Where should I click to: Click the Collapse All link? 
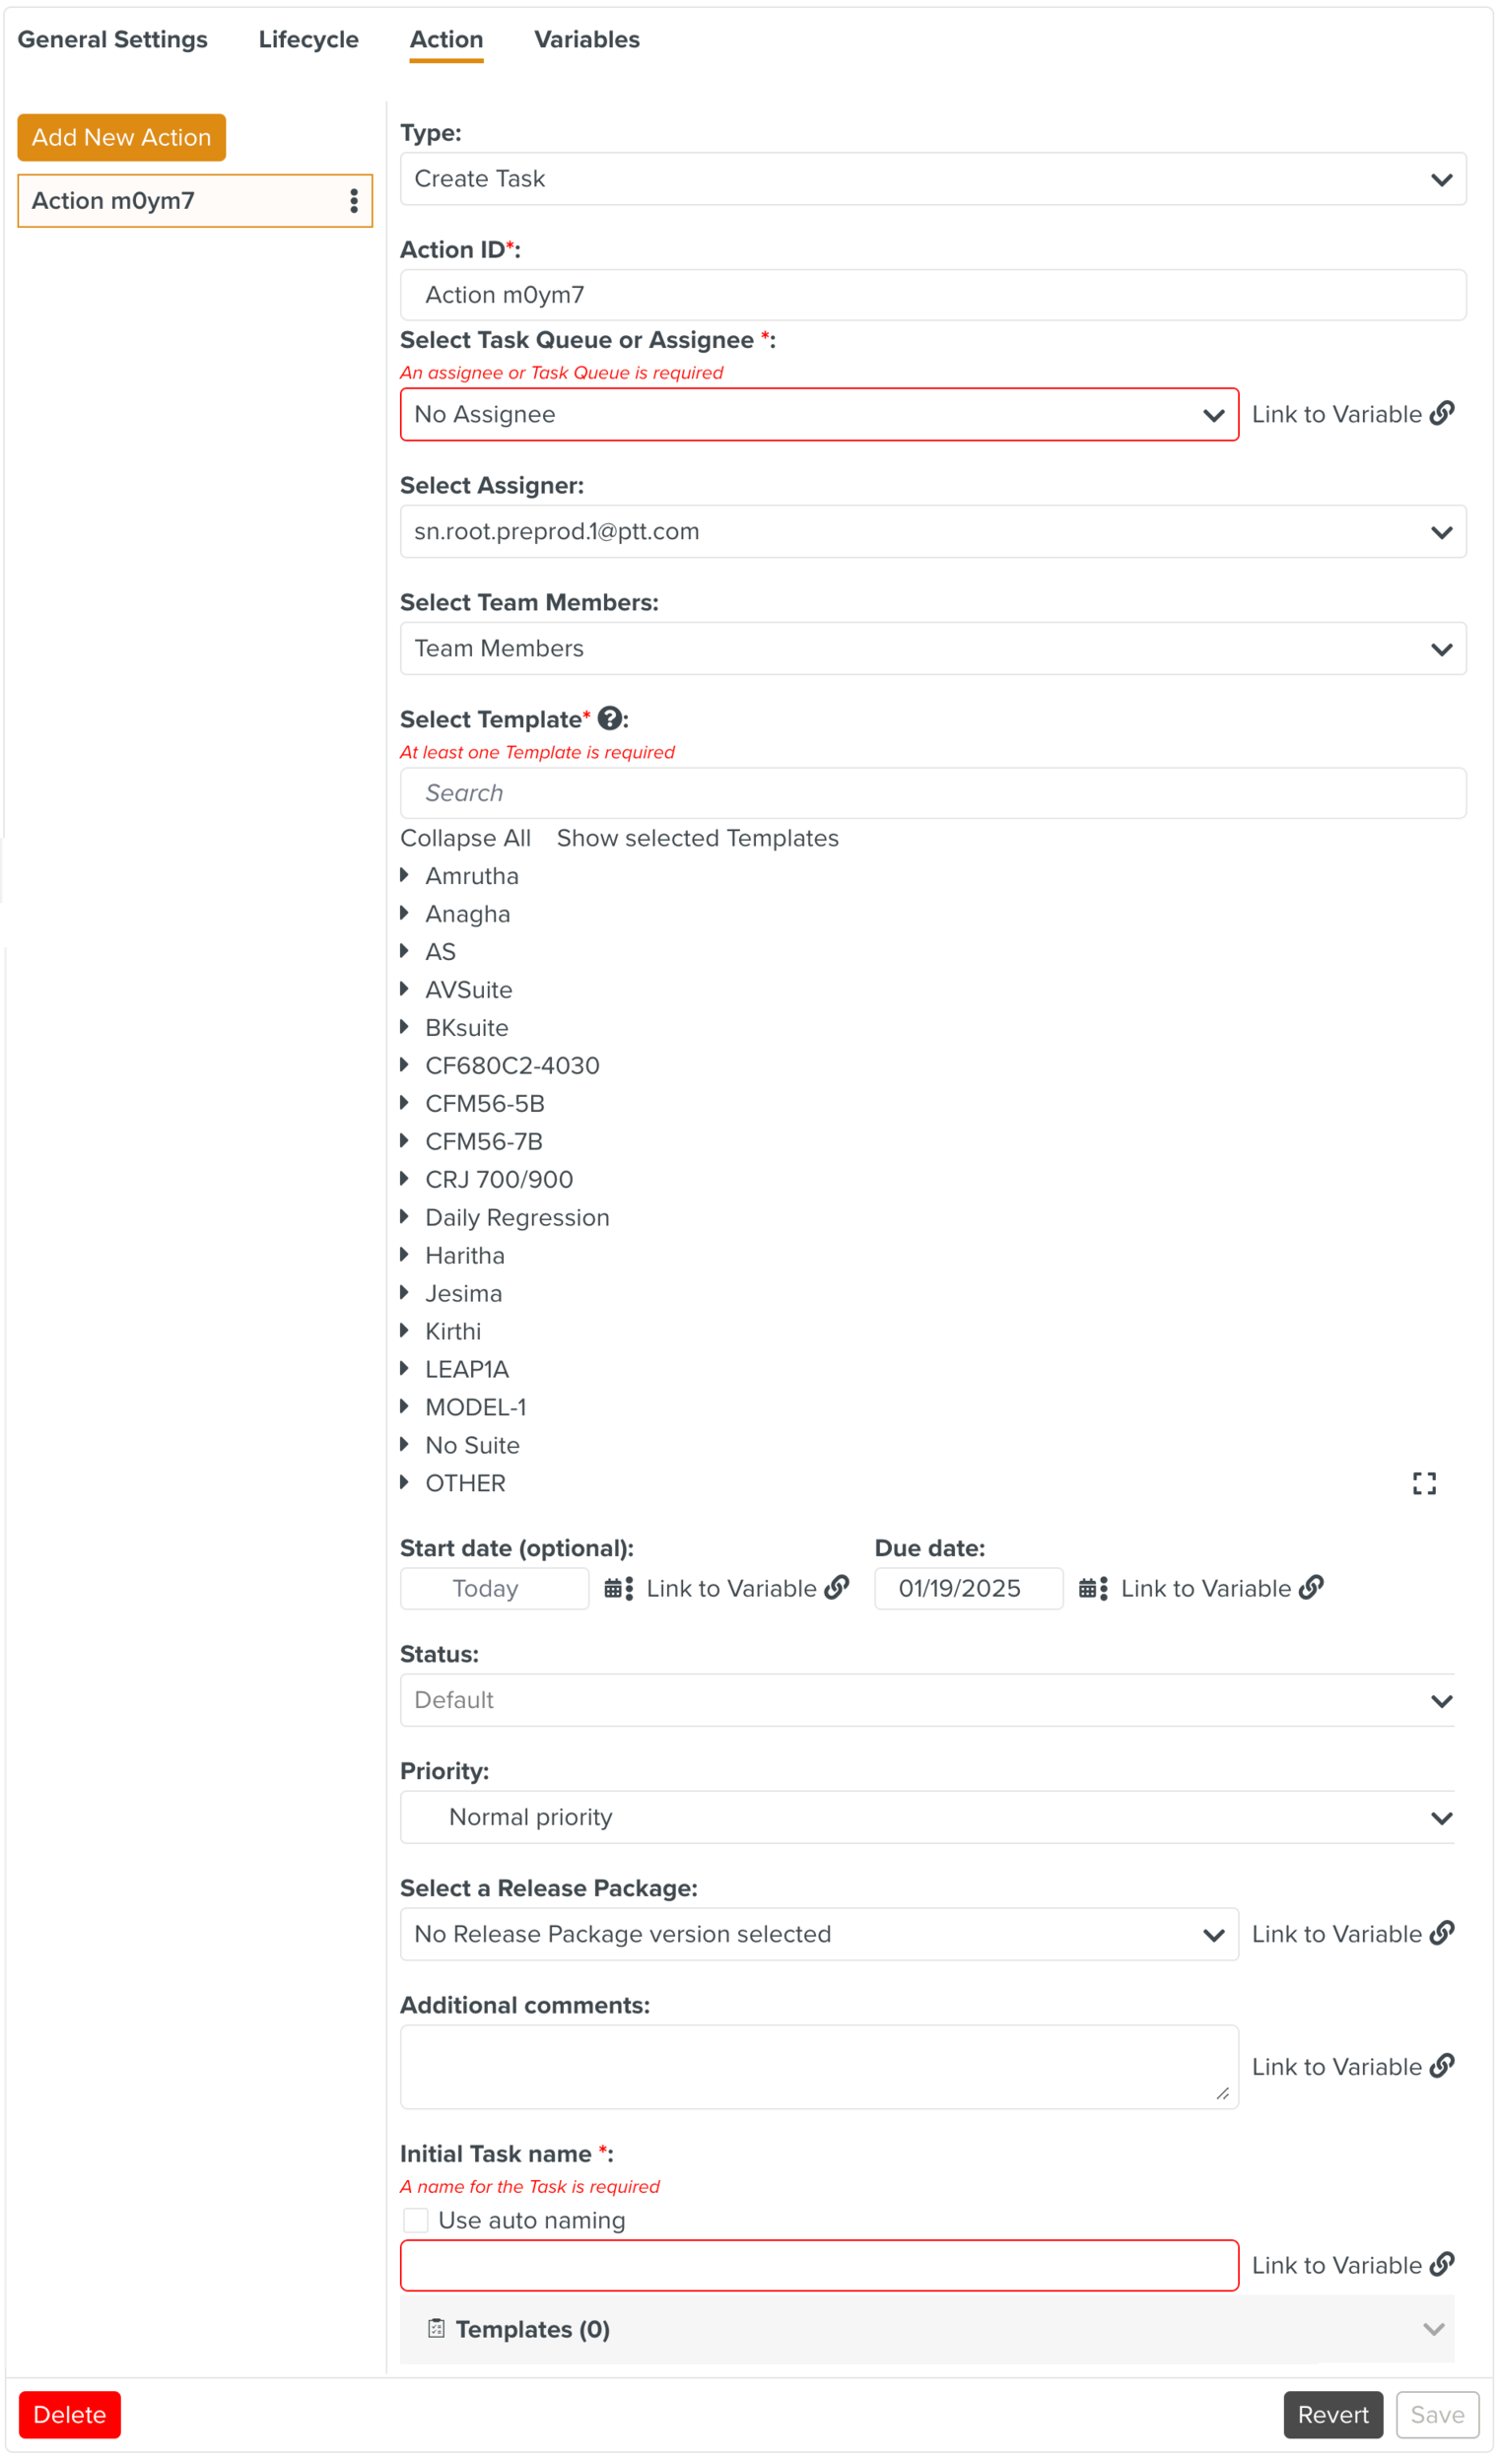(x=465, y=838)
